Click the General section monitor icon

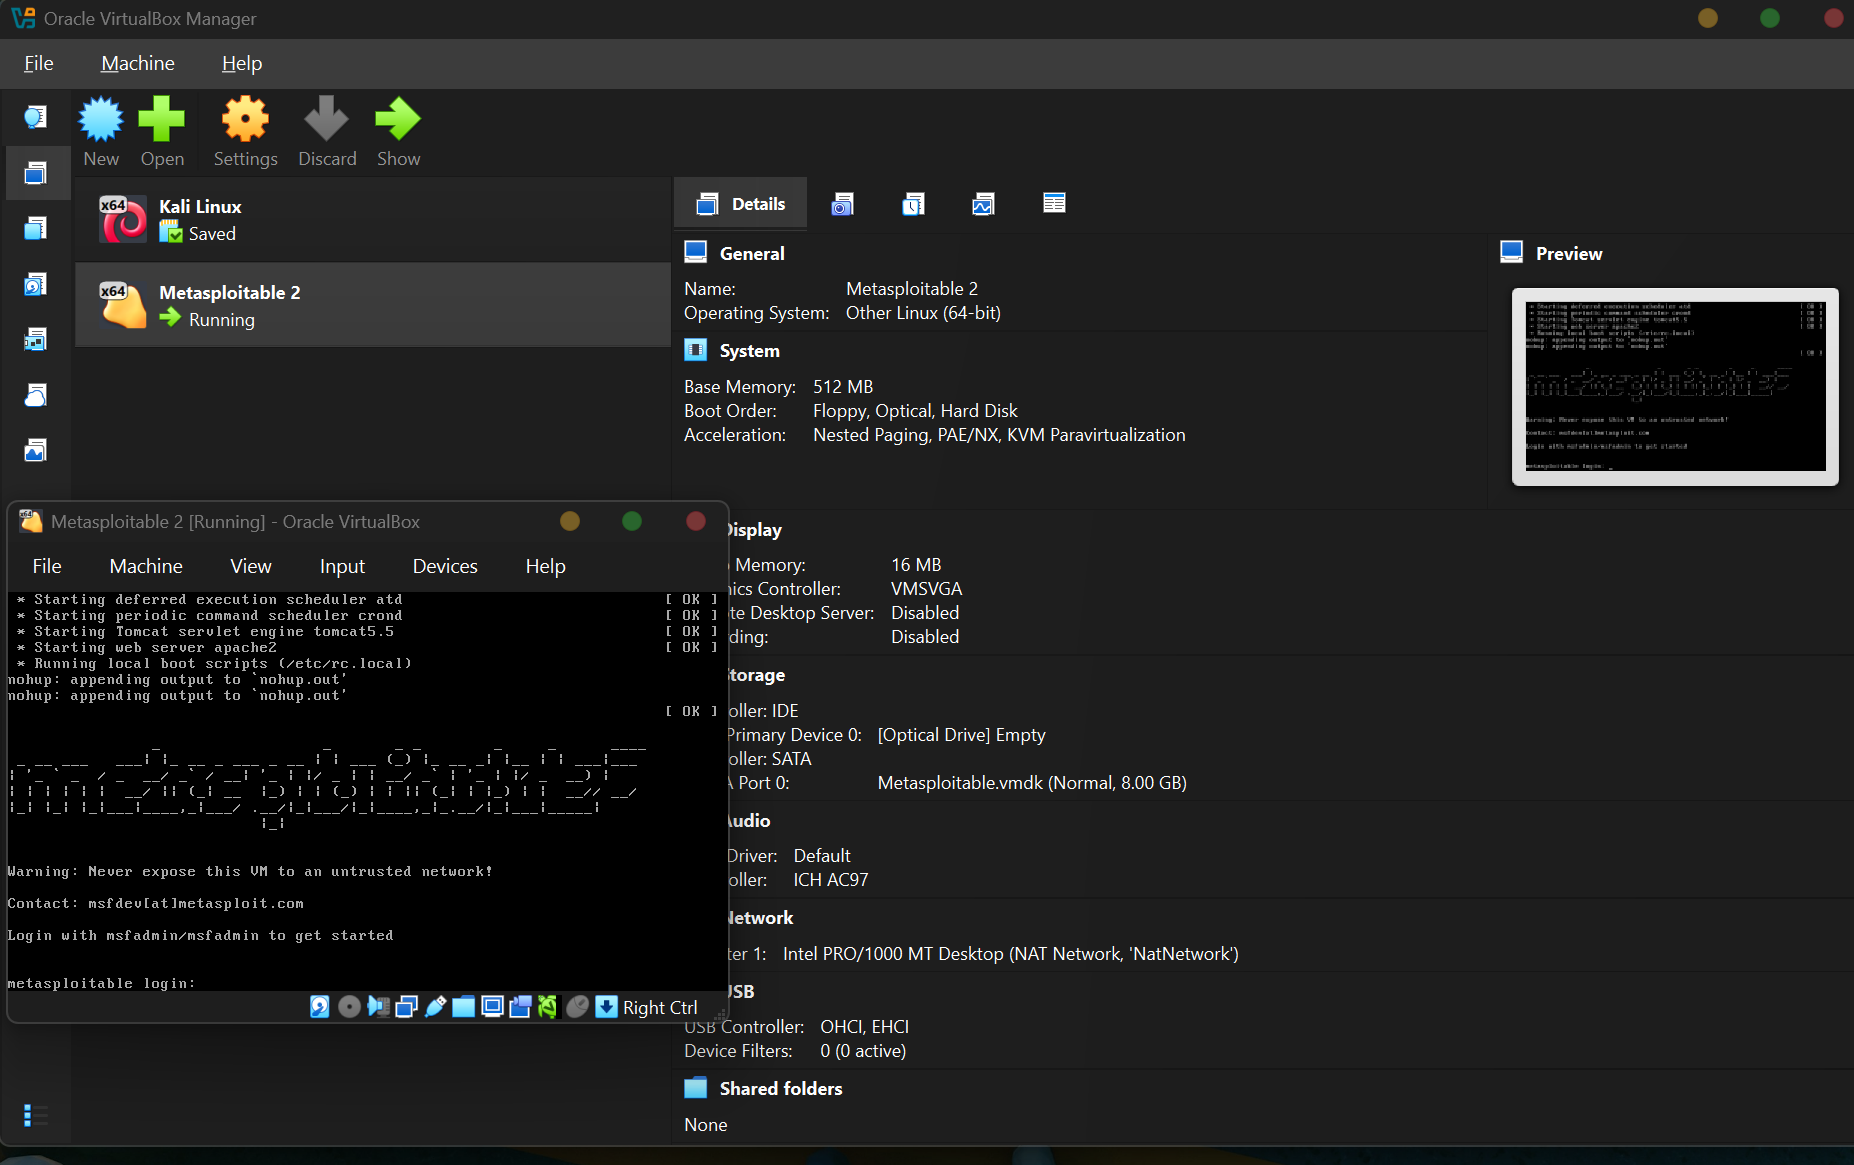[x=696, y=252]
